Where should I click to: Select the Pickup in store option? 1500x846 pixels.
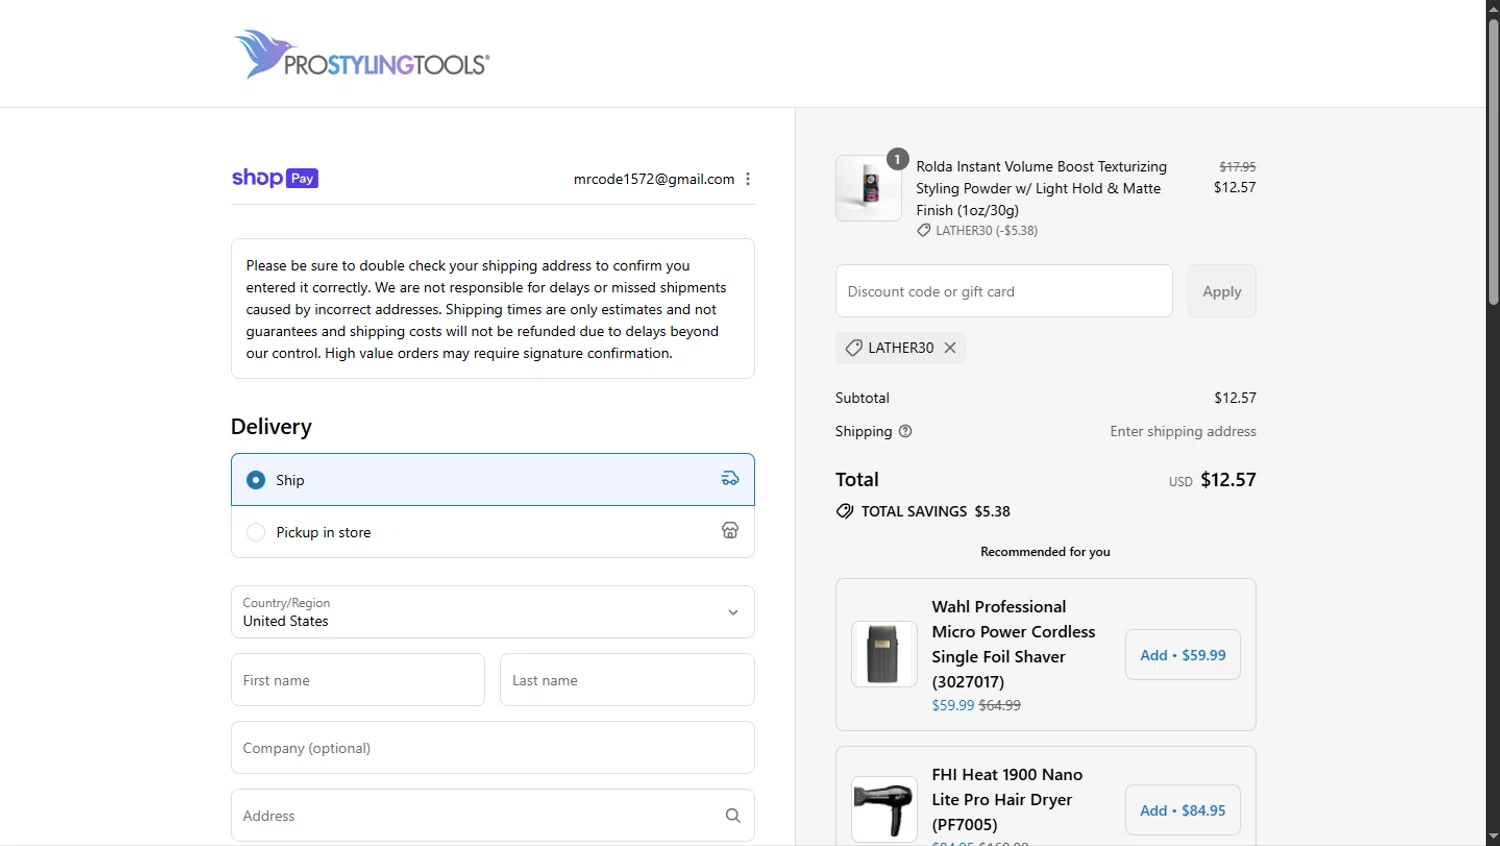click(493, 532)
